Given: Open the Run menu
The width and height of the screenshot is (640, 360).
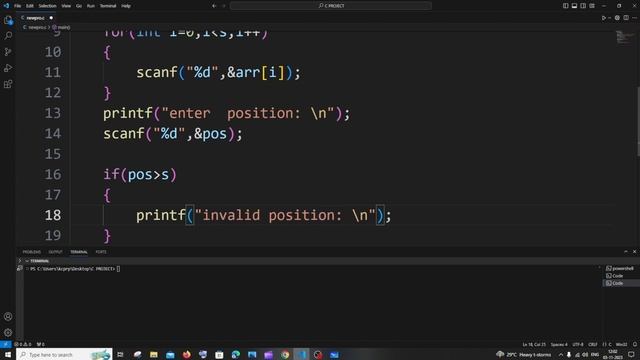Looking at the screenshot, I should click(91, 6).
